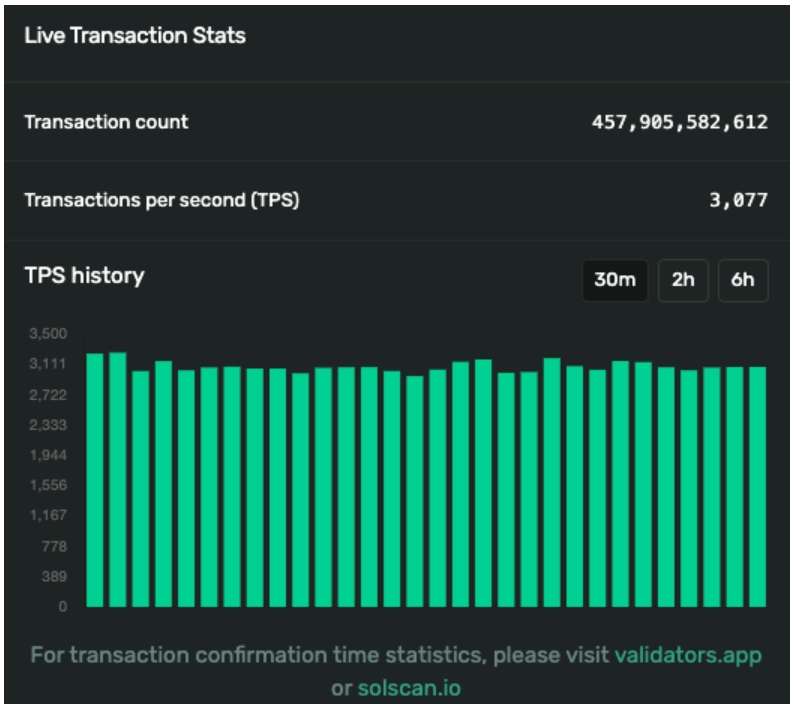Click the 2,333 y-axis label
Screen dimensions: 795x712
(48, 425)
